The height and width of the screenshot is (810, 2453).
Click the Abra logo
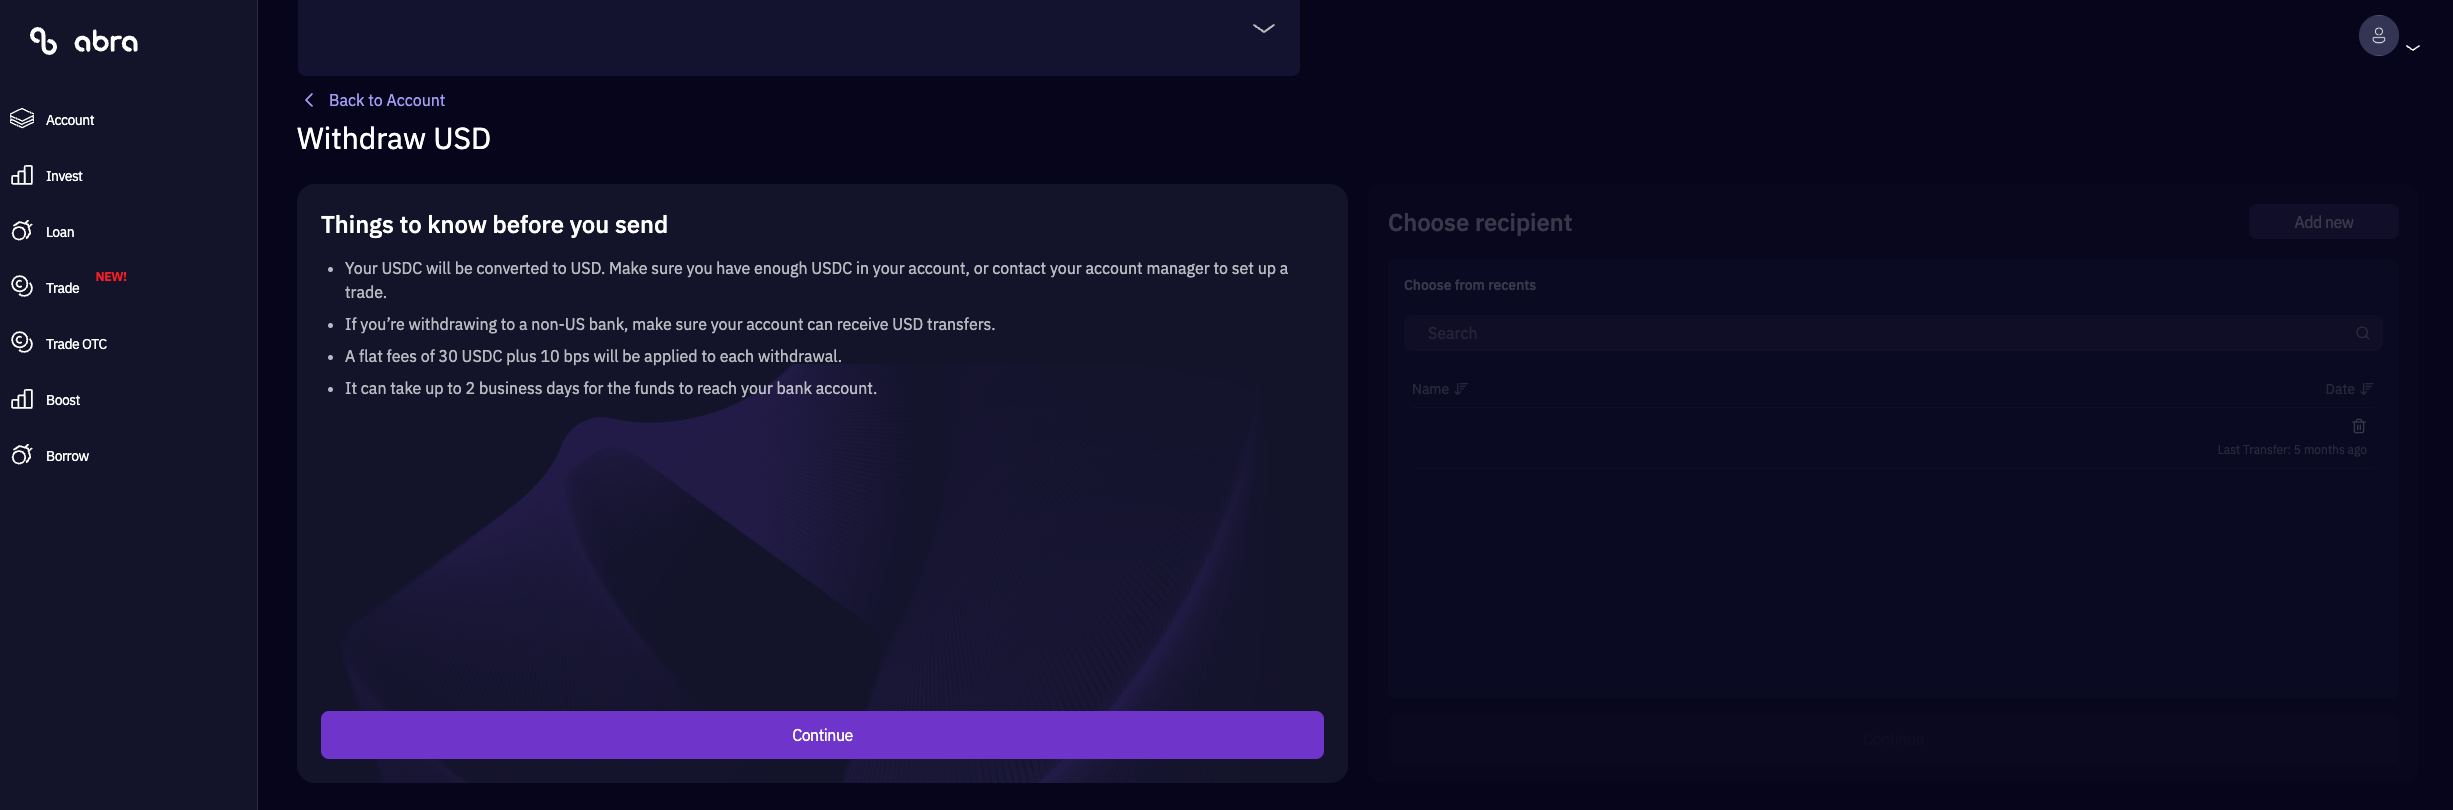click(x=84, y=41)
